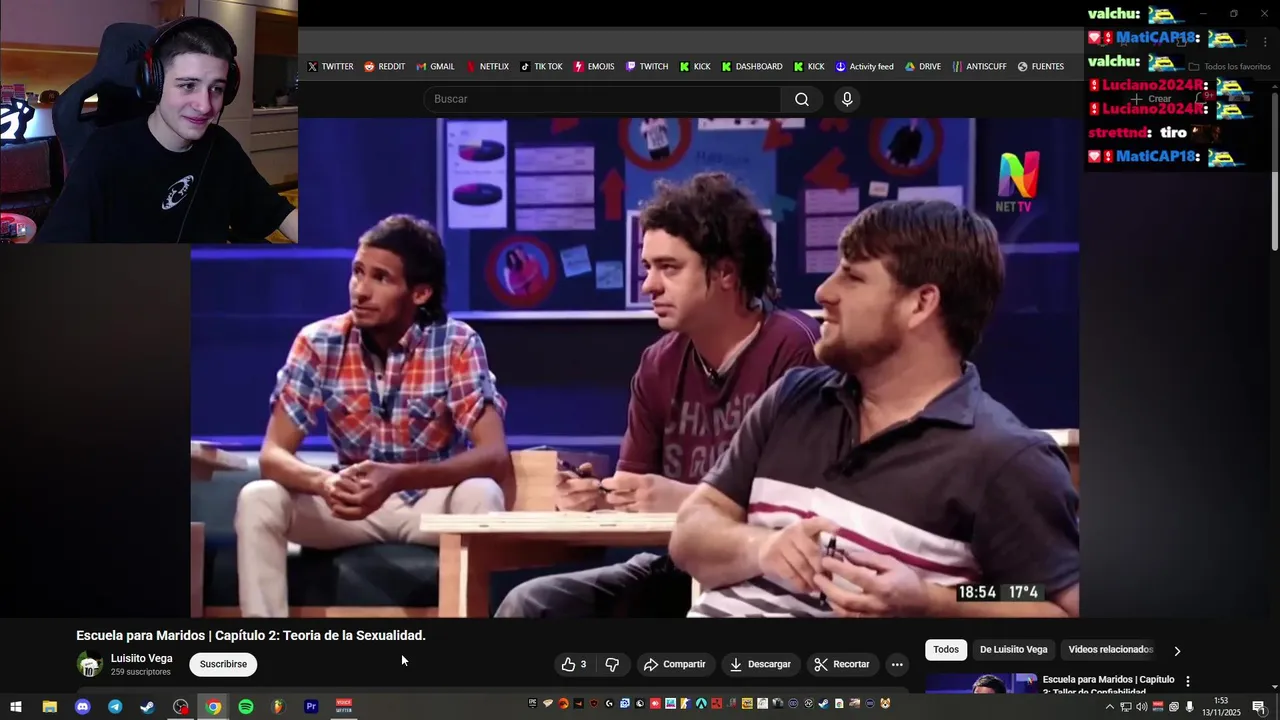The width and height of the screenshot is (1280, 720).
Task: Open Adobe Premiere Pro from the taskbar
Action: coord(311,707)
